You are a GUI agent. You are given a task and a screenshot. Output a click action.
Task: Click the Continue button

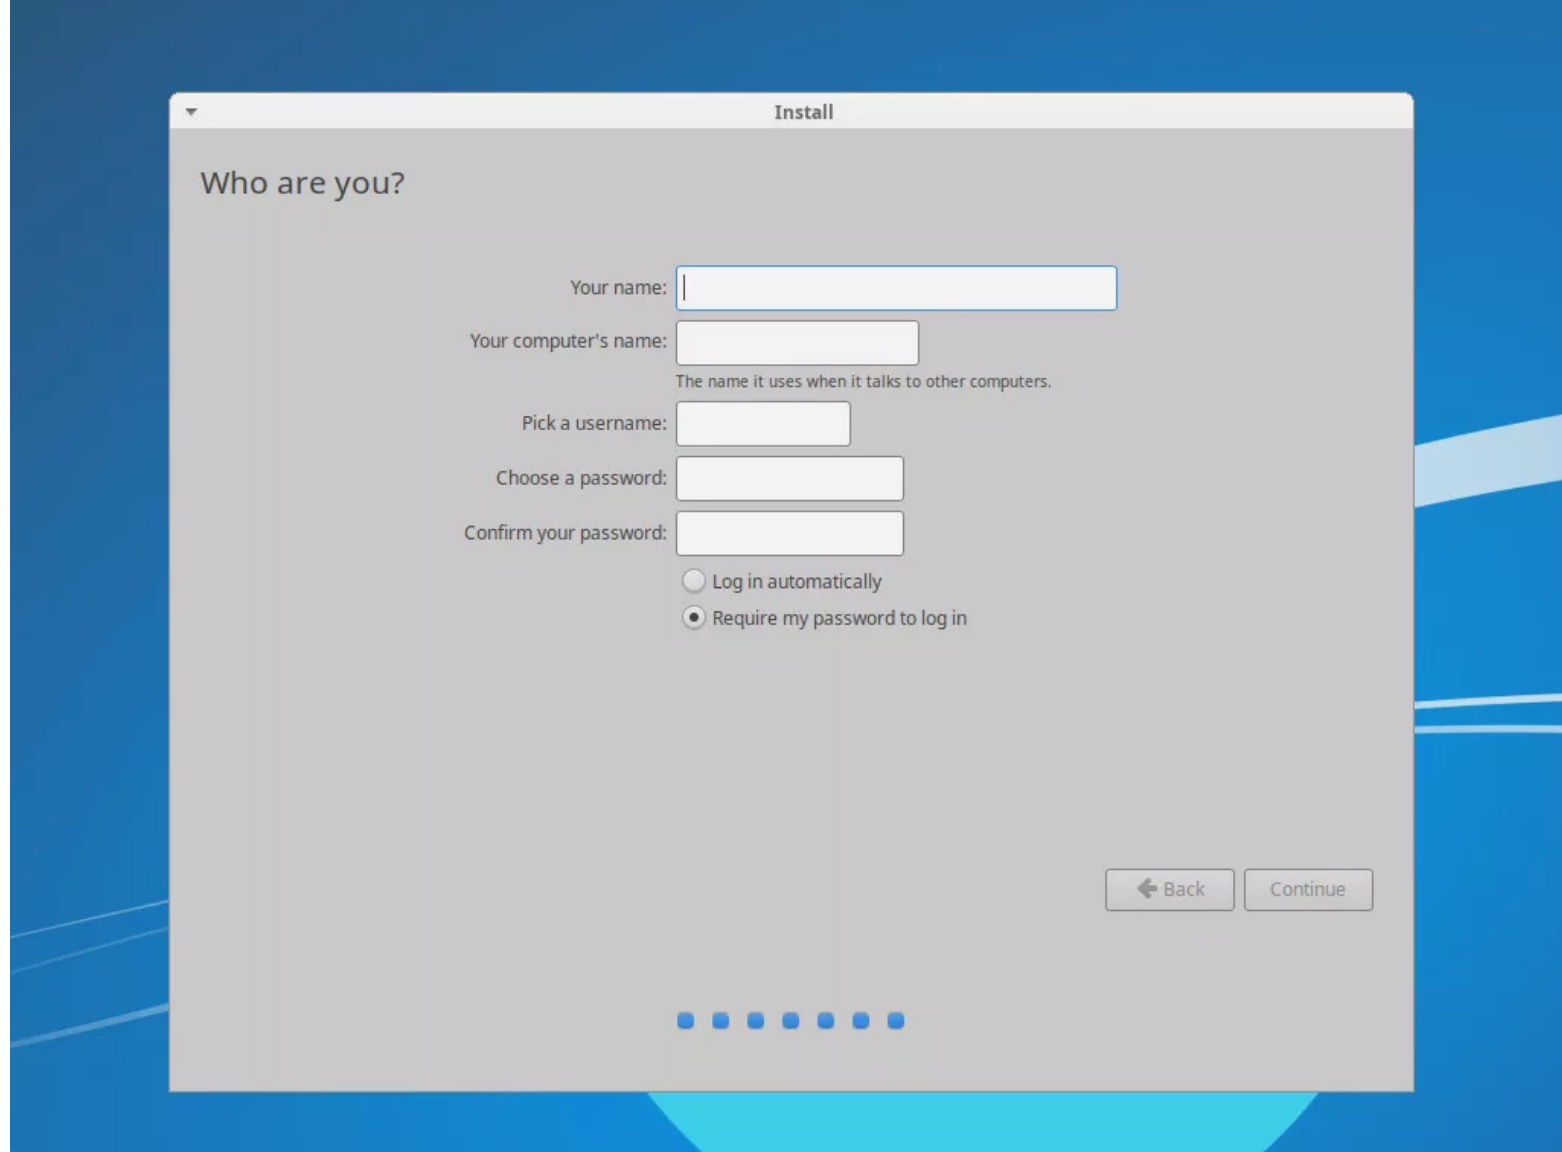pyautogui.click(x=1308, y=890)
